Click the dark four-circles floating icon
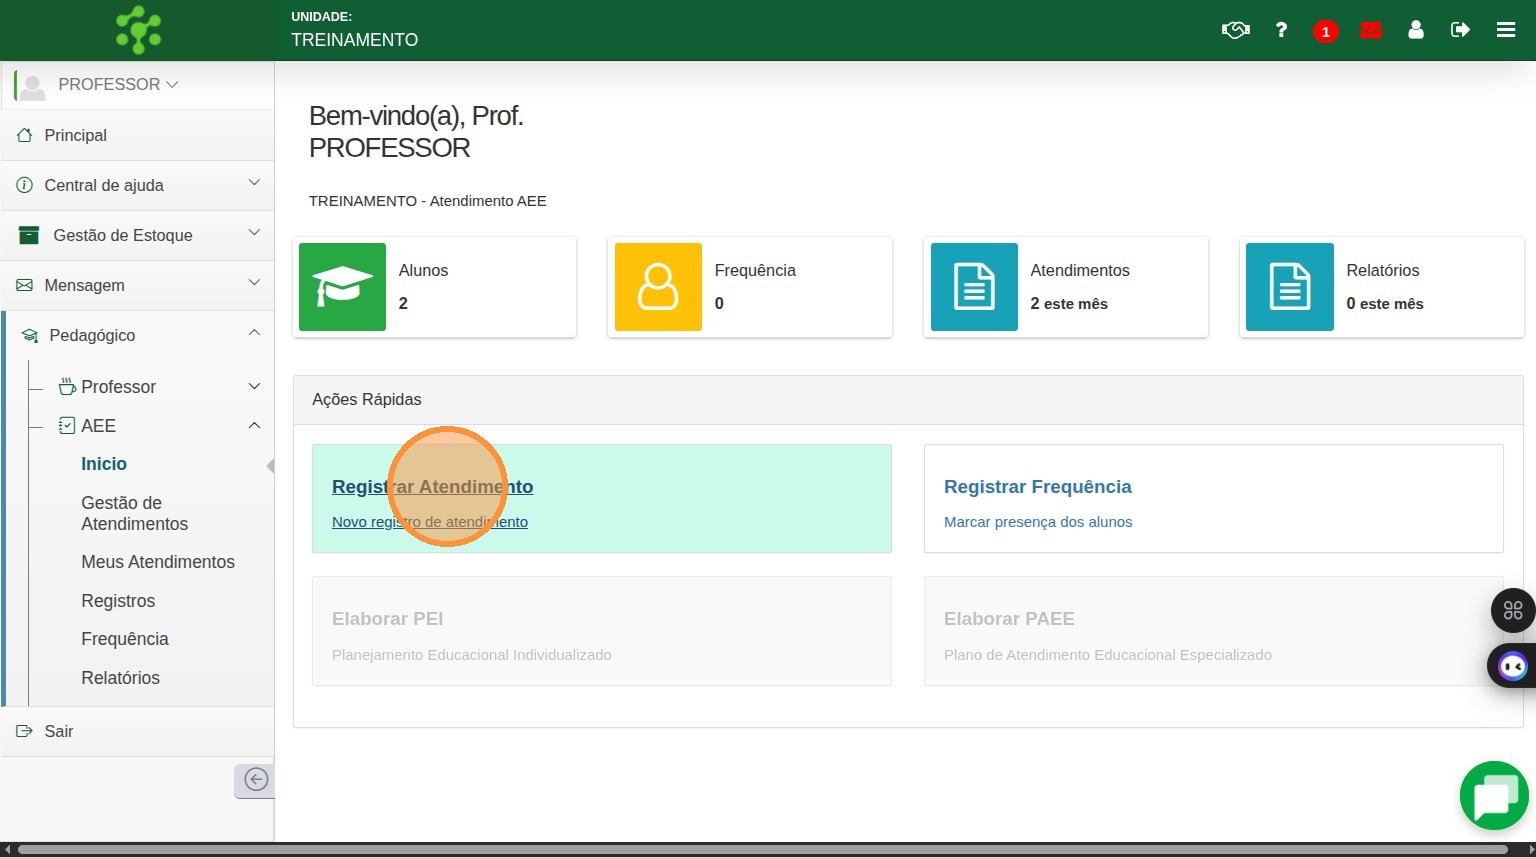1536x857 pixels. [1513, 610]
